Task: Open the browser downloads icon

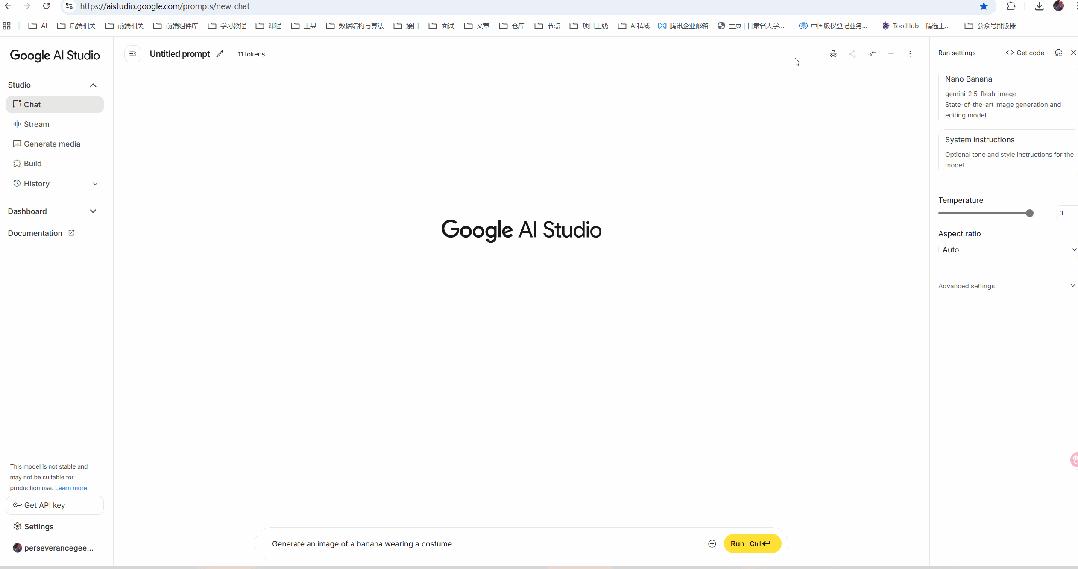Action: click(x=1039, y=6)
